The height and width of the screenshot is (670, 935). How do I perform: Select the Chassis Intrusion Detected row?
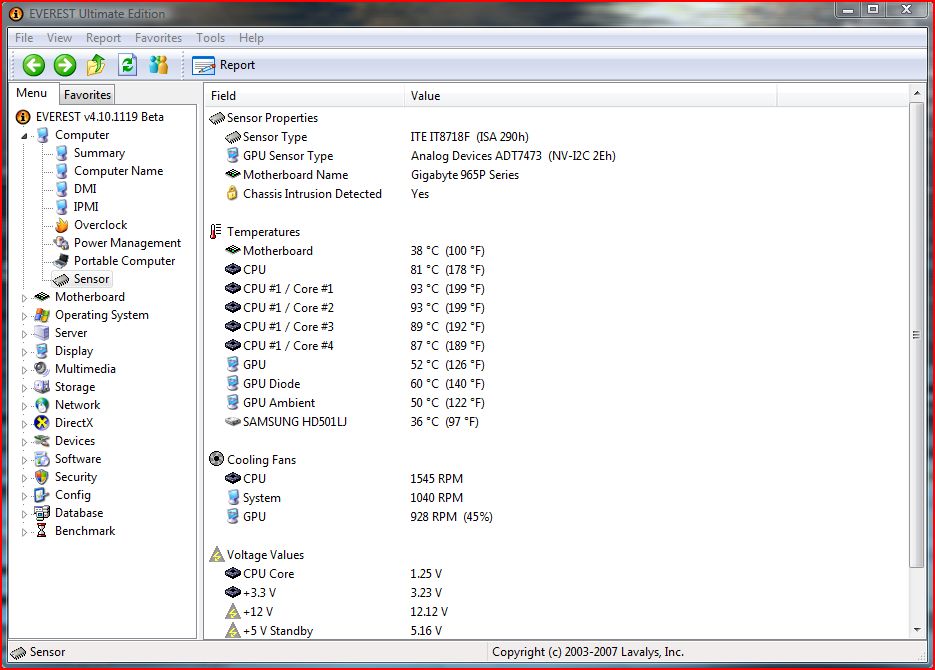point(557,194)
